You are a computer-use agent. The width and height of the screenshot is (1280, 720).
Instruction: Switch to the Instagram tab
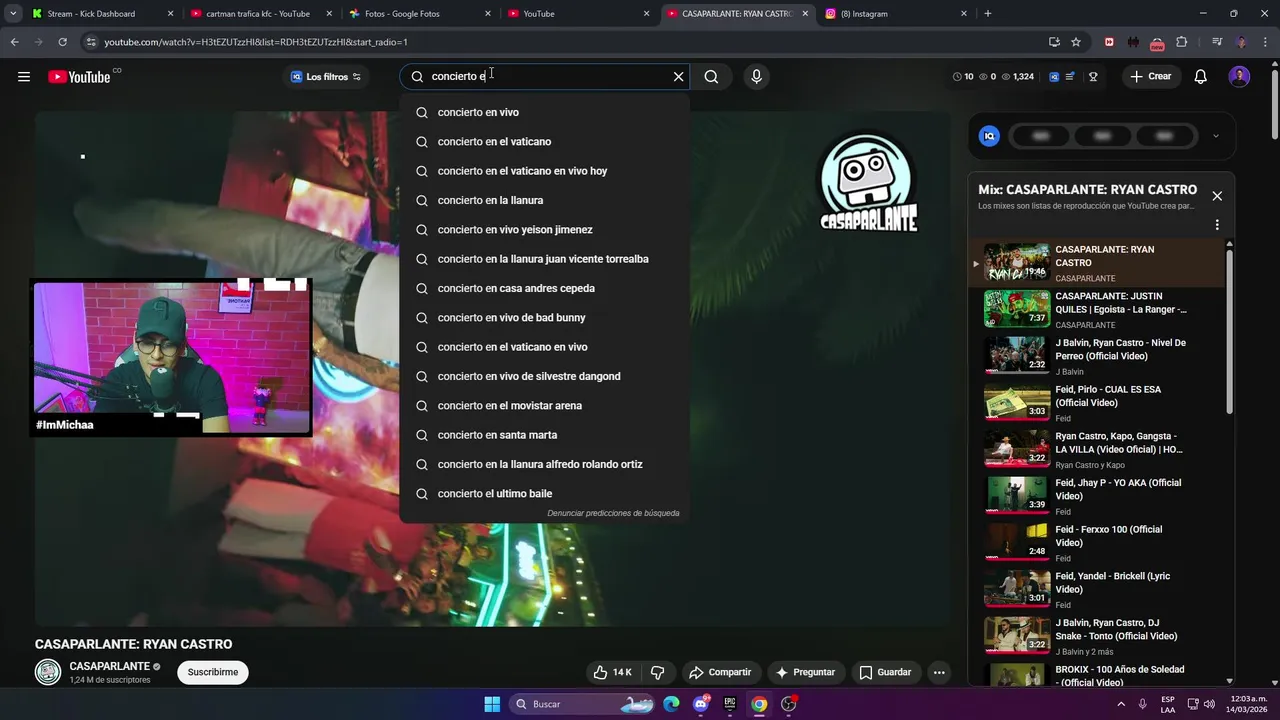pos(895,14)
